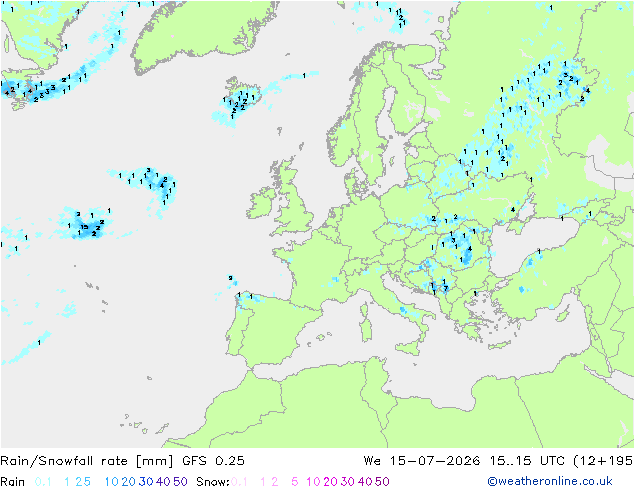This screenshot has height=490, width=634.
Task: Click the "Snow:" legend label
Action: tap(213, 482)
